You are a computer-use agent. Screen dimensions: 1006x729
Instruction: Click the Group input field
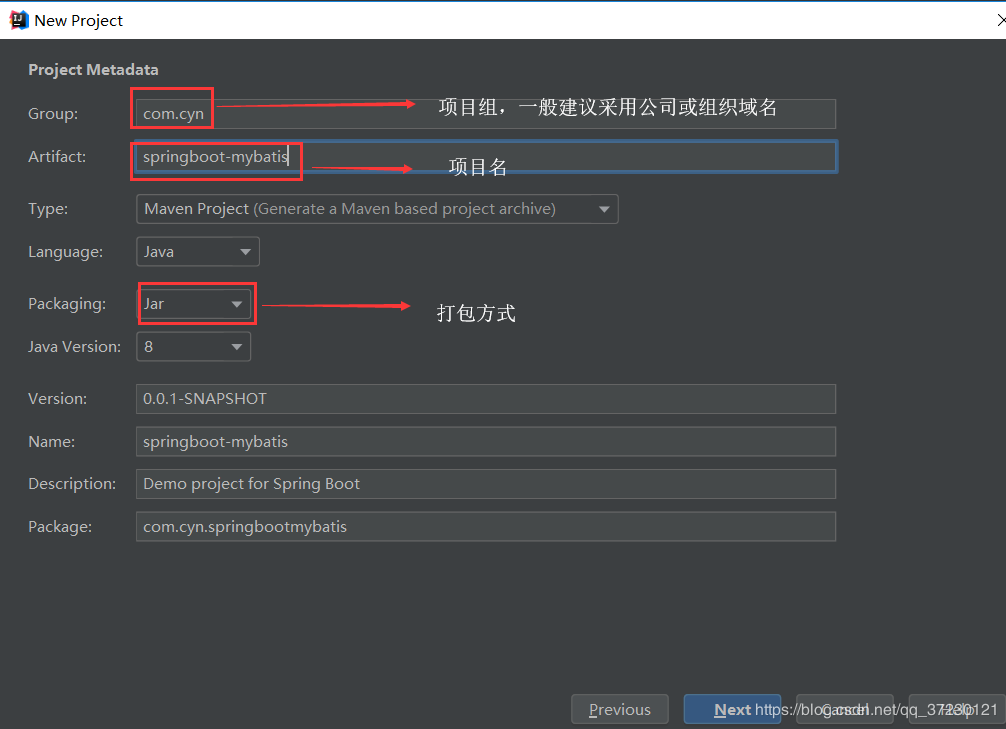(x=486, y=114)
